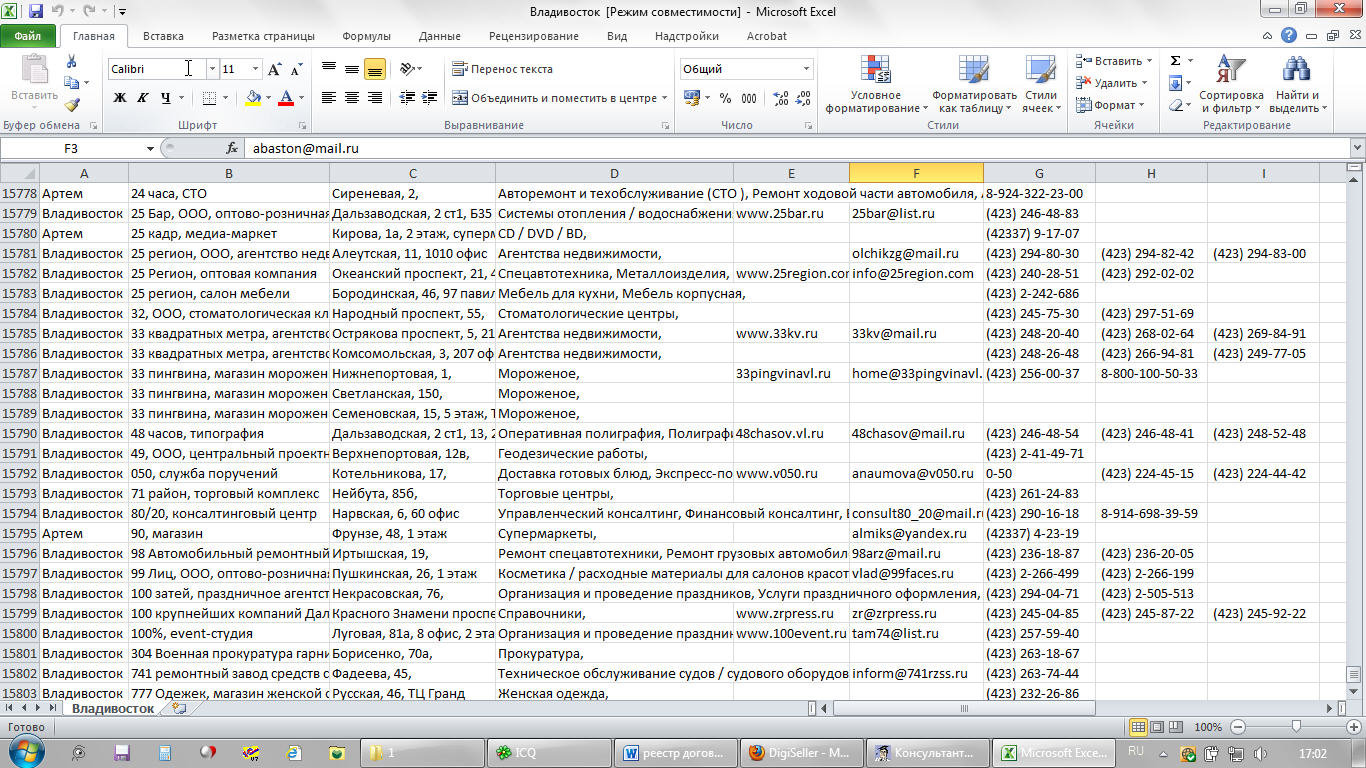Click Вставить cells button

tap(1109, 61)
